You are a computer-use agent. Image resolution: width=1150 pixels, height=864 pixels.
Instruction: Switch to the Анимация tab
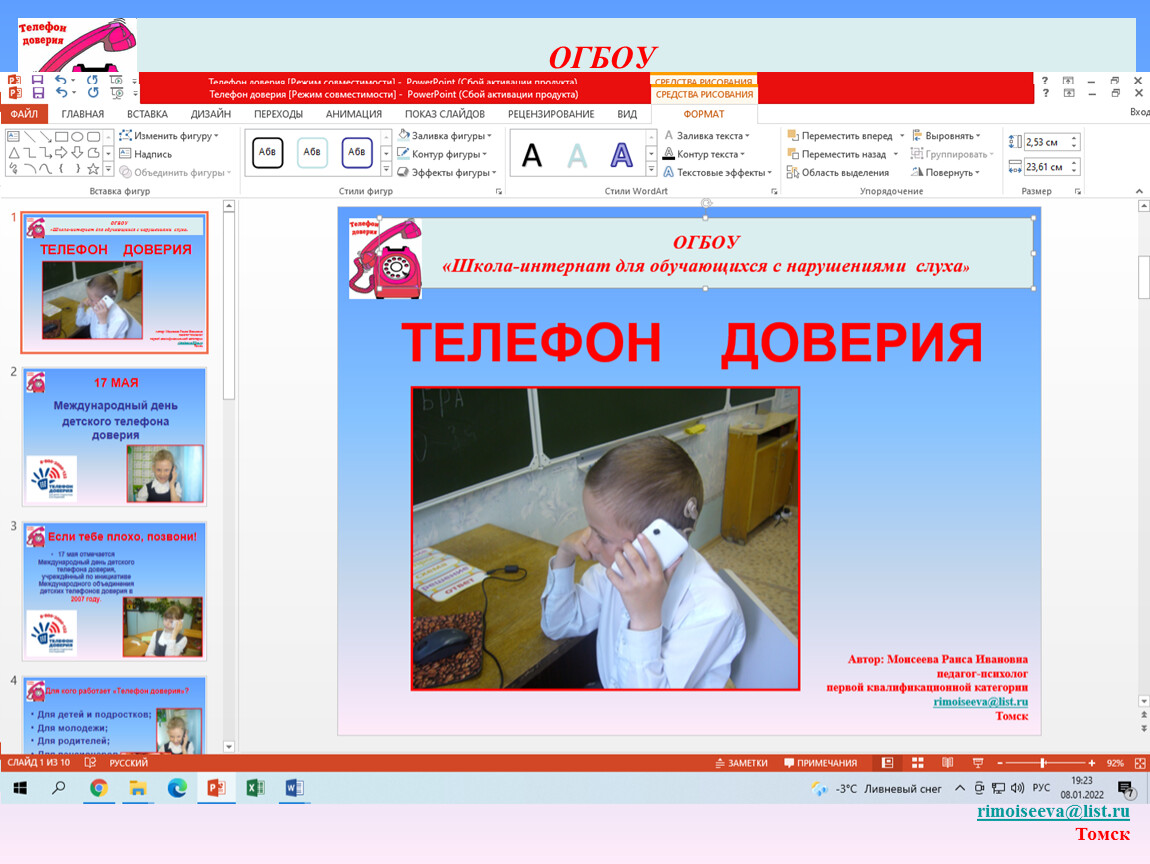[353, 114]
